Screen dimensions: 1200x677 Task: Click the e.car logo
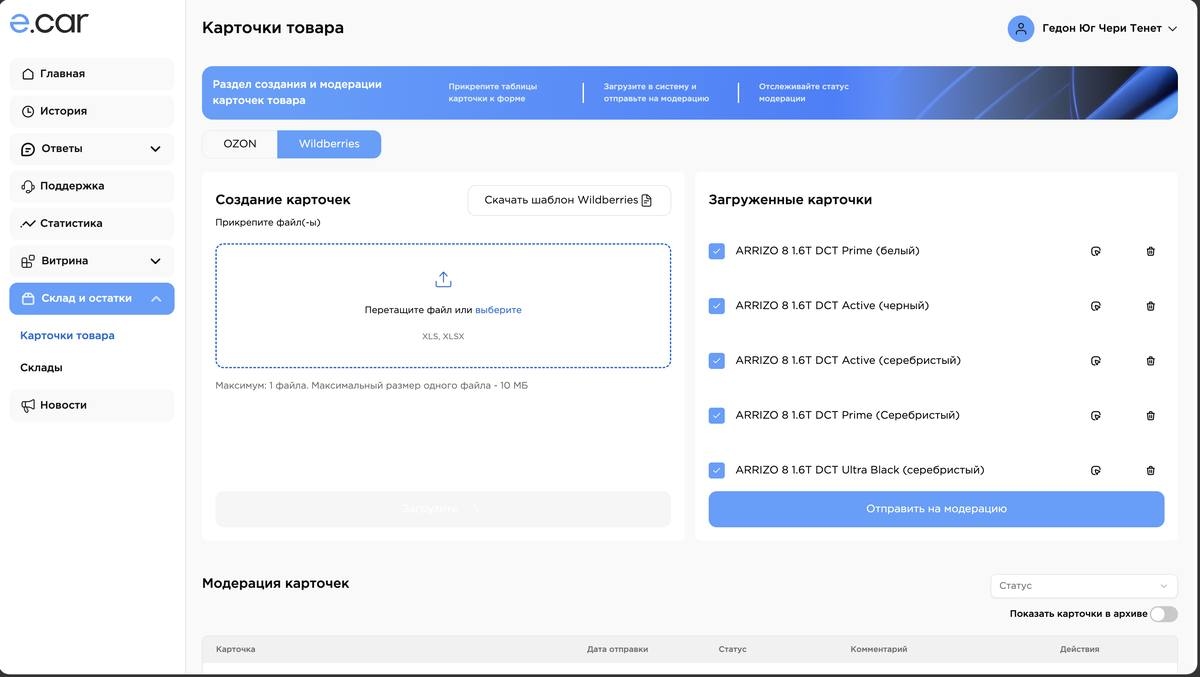point(49,22)
